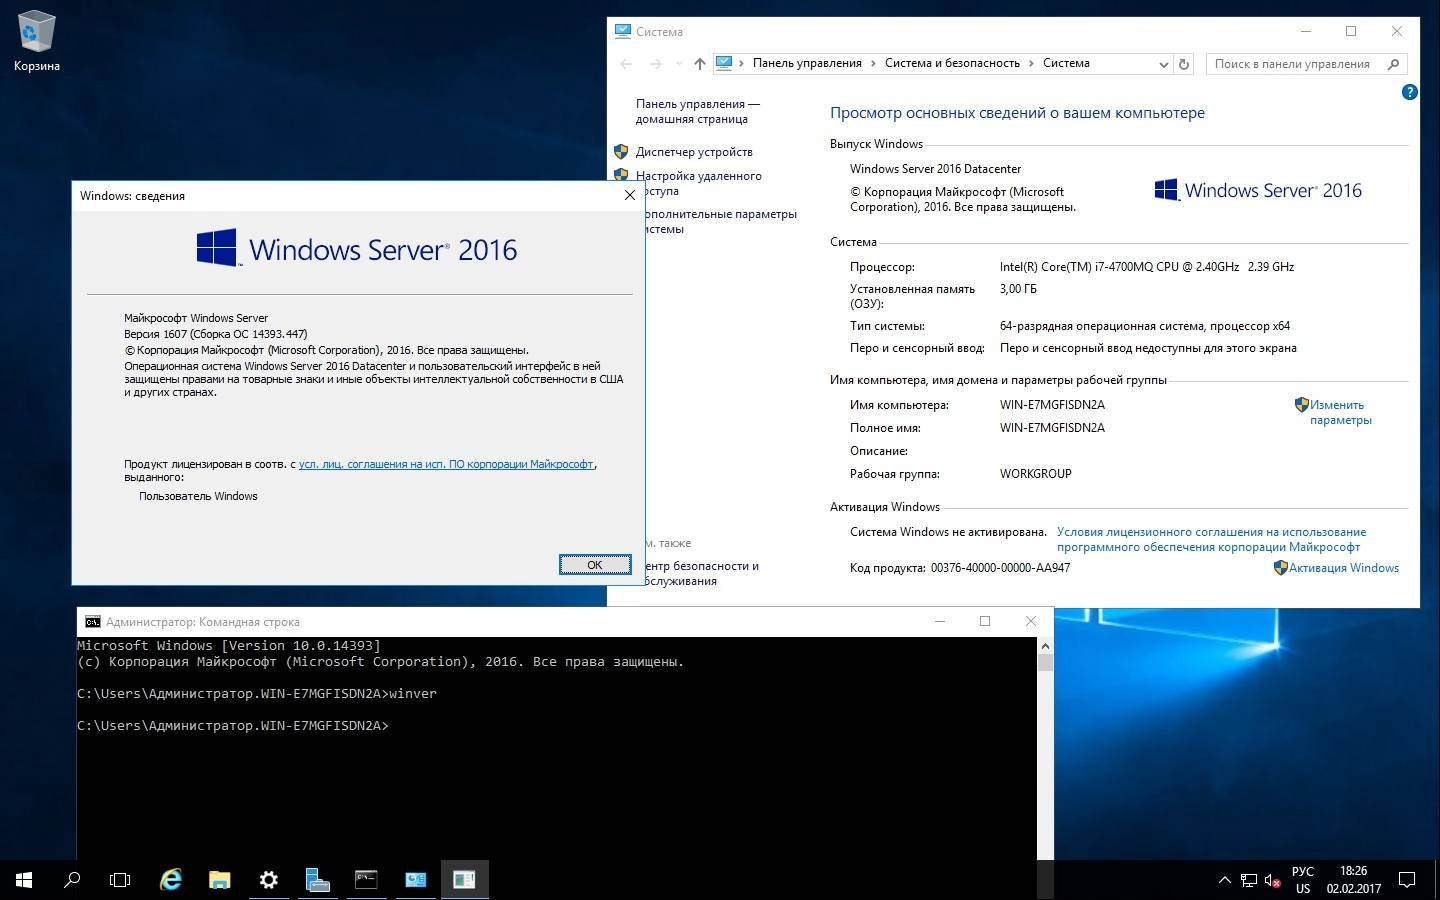Minimize the Command Prompt window
The width and height of the screenshot is (1440, 900).
pos(940,621)
